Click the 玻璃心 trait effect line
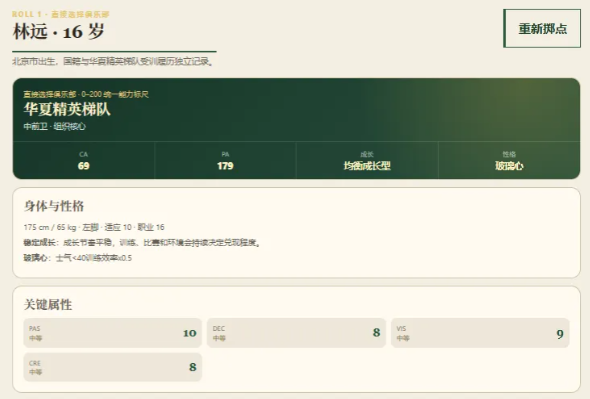 click(x=78, y=258)
